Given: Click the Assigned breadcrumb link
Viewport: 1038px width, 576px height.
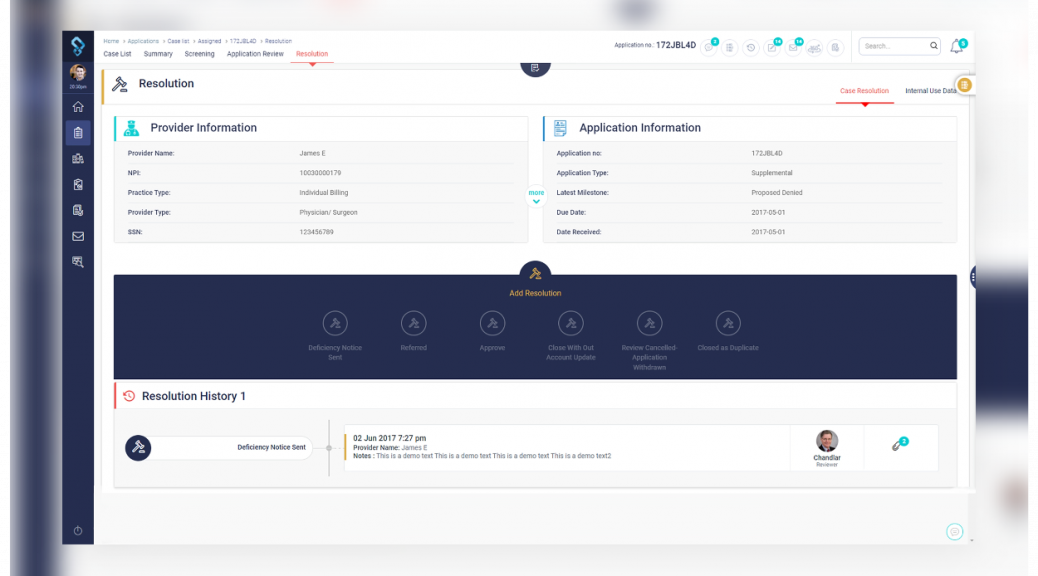Looking at the screenshot, I should pyautogui.click(x=209, y=41).
